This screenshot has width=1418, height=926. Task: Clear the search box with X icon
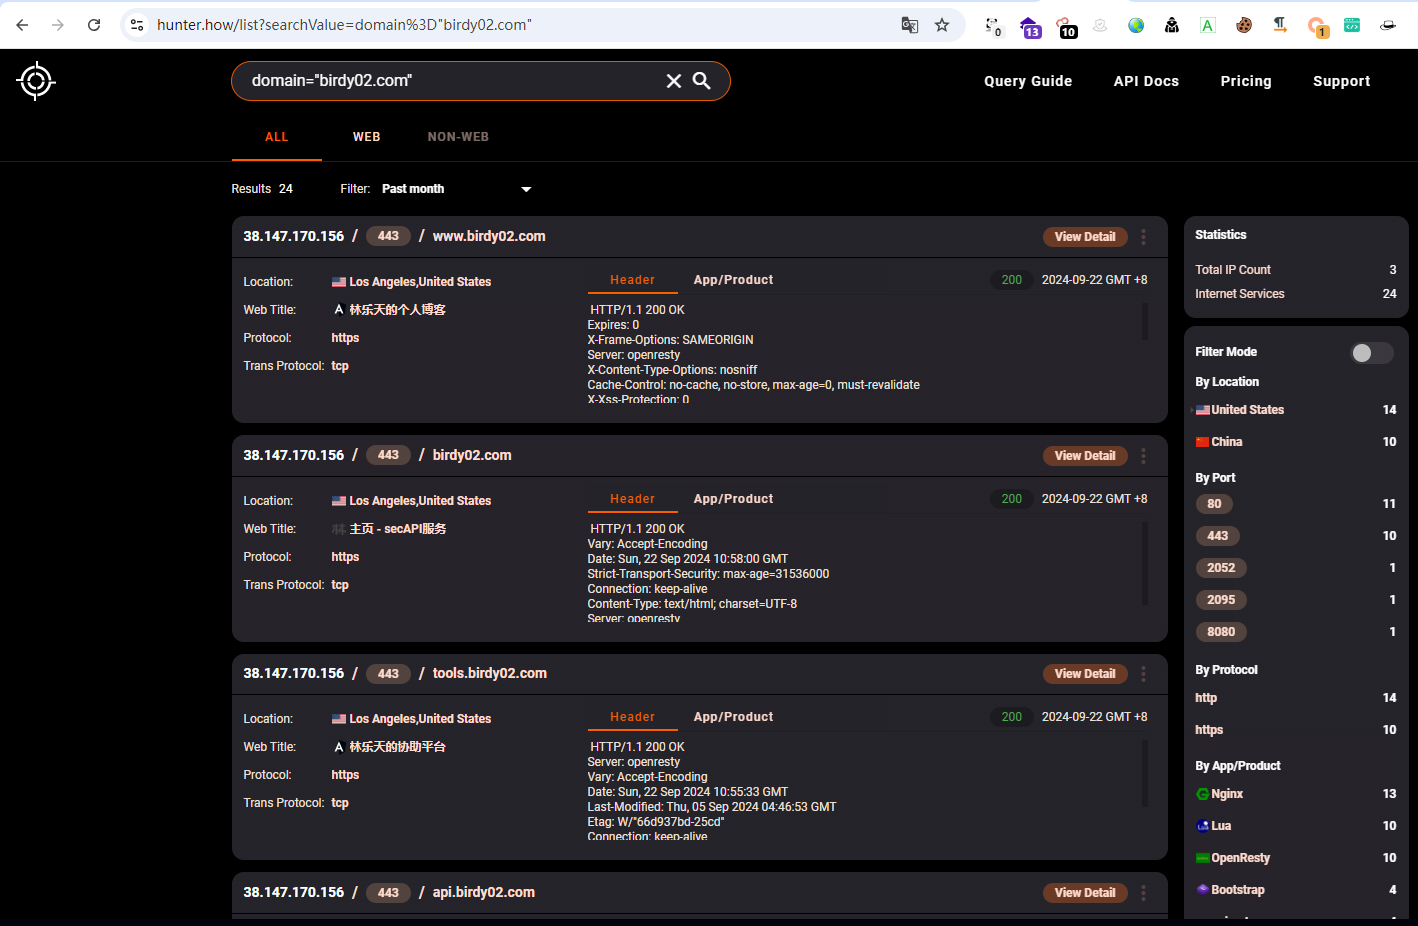pos(674,81)
